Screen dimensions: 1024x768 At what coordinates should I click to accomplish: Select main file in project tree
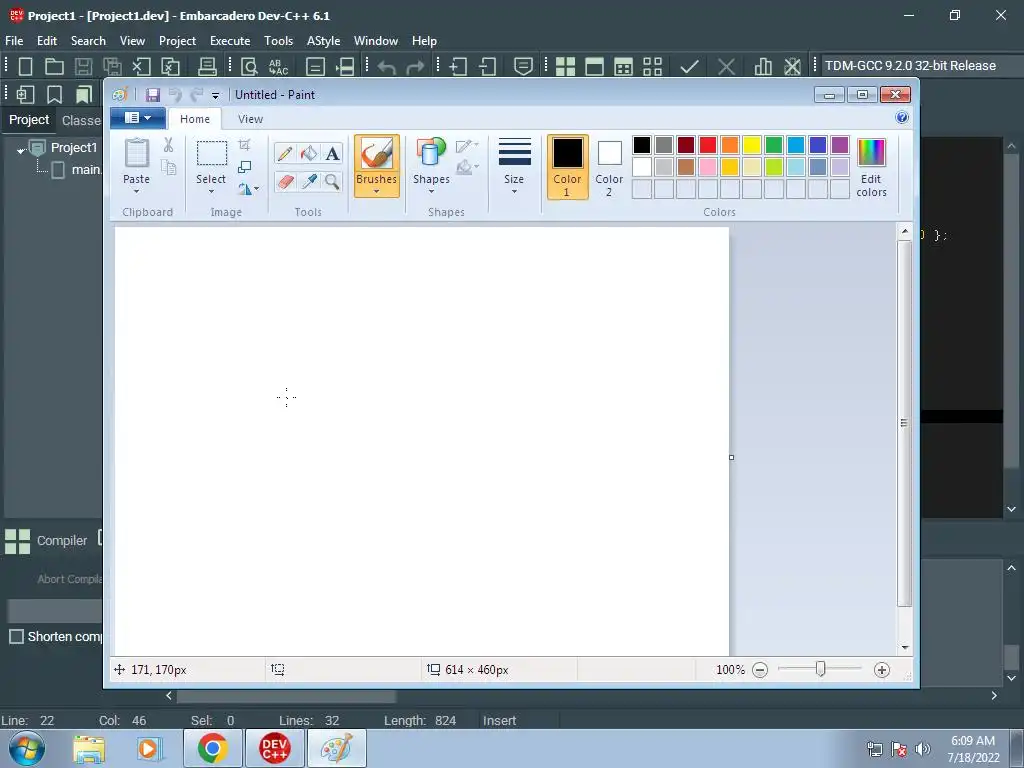pyautogui.click(x=78, y=170)
